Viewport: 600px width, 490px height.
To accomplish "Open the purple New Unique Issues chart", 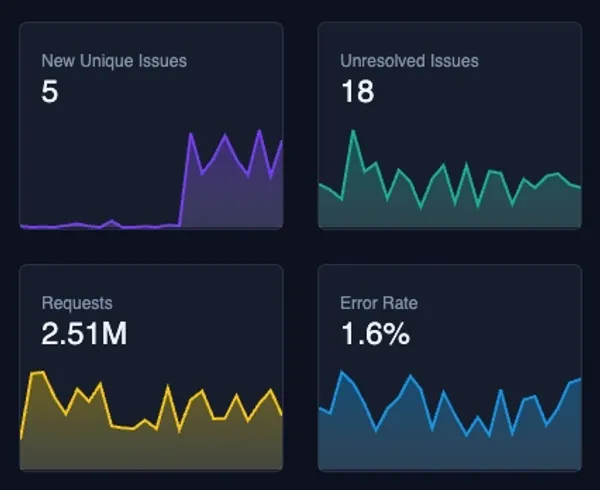I will coord(230,190).
